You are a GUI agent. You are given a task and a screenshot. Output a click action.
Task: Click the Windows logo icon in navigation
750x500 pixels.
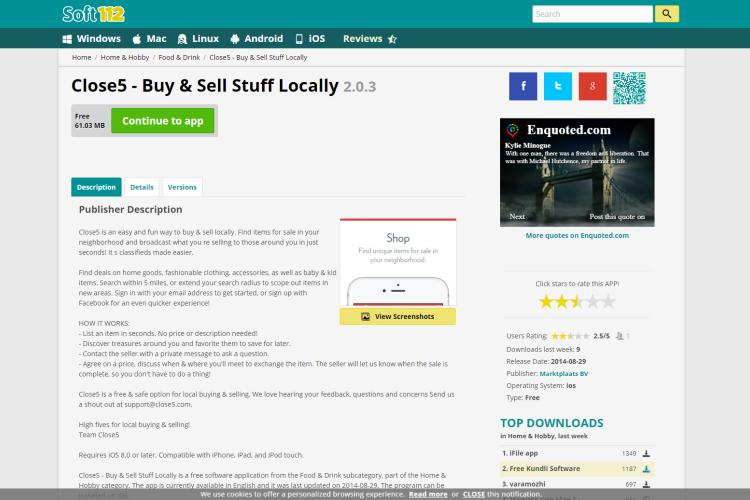coord(67,39)
